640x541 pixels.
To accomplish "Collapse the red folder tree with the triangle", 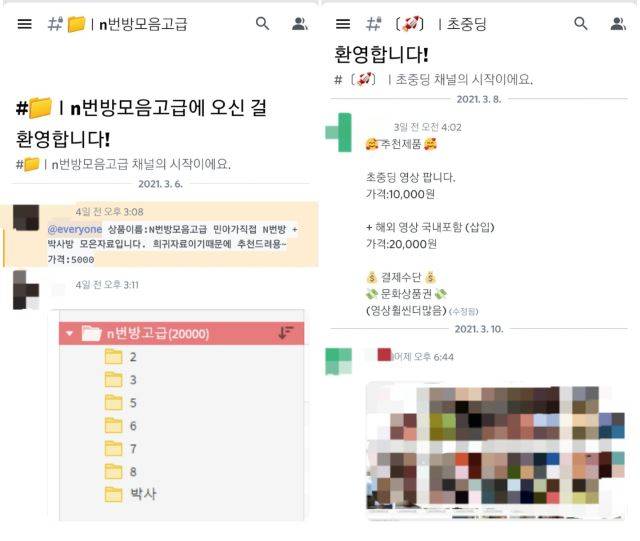I will [69, 334].
